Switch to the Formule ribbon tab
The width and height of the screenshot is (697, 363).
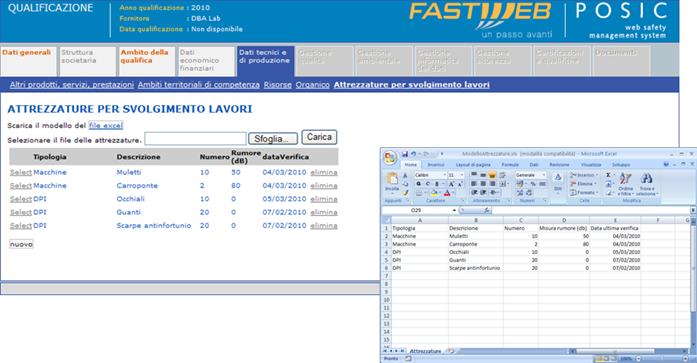pyautogui.click(x=510, y=165)
